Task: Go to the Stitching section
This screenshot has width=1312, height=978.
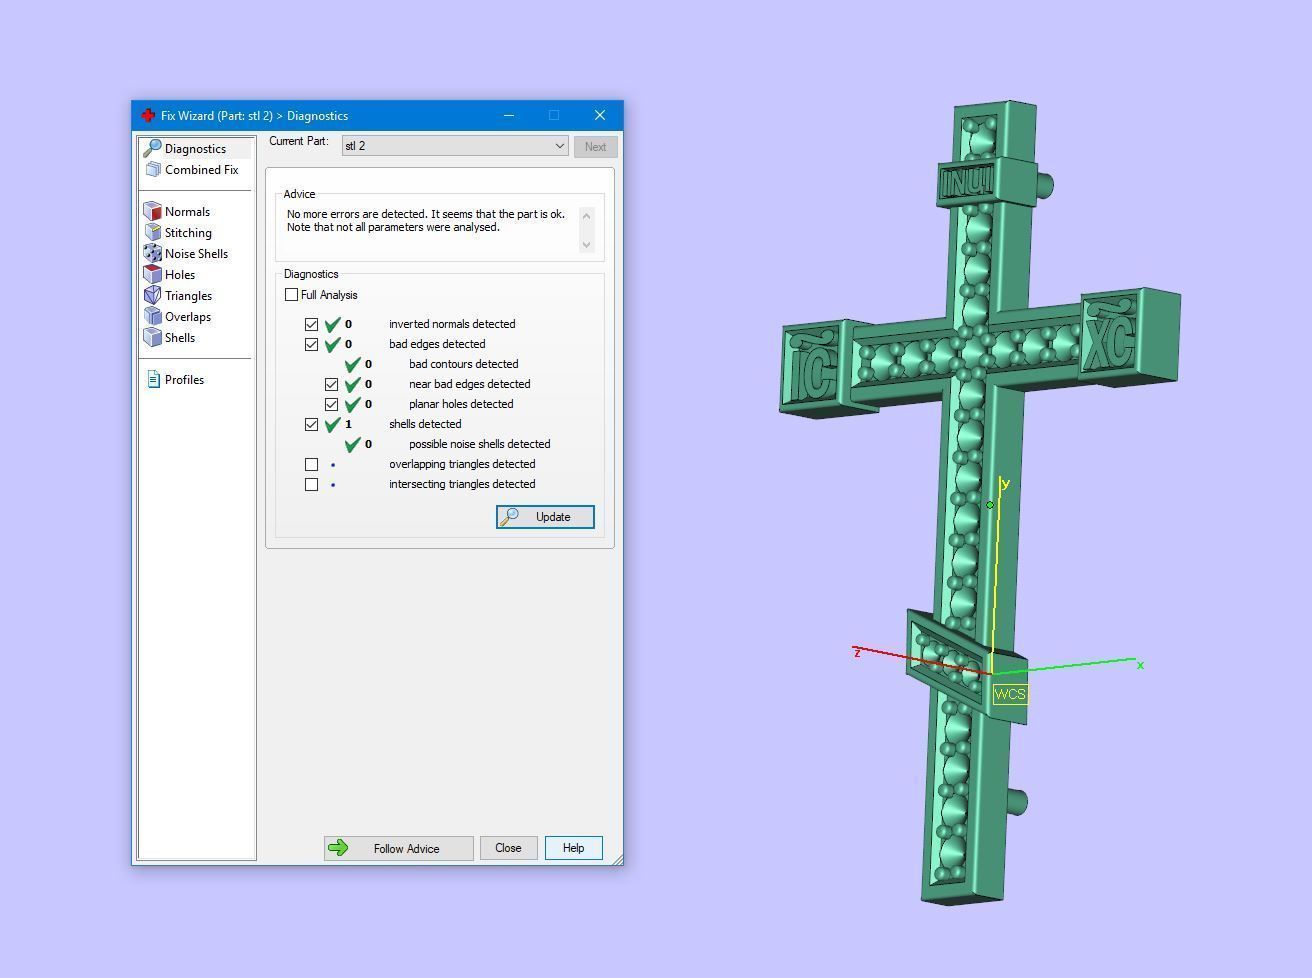Action: pos(188,233)
